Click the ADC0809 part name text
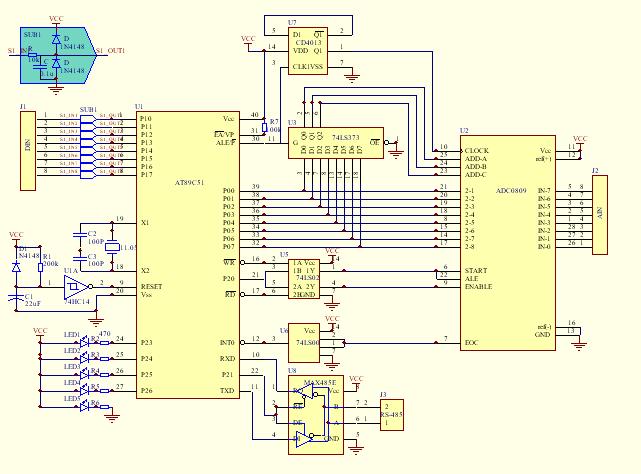Viewport: 641px width, 474px height. pyautogui.click(x=511, y=191)
